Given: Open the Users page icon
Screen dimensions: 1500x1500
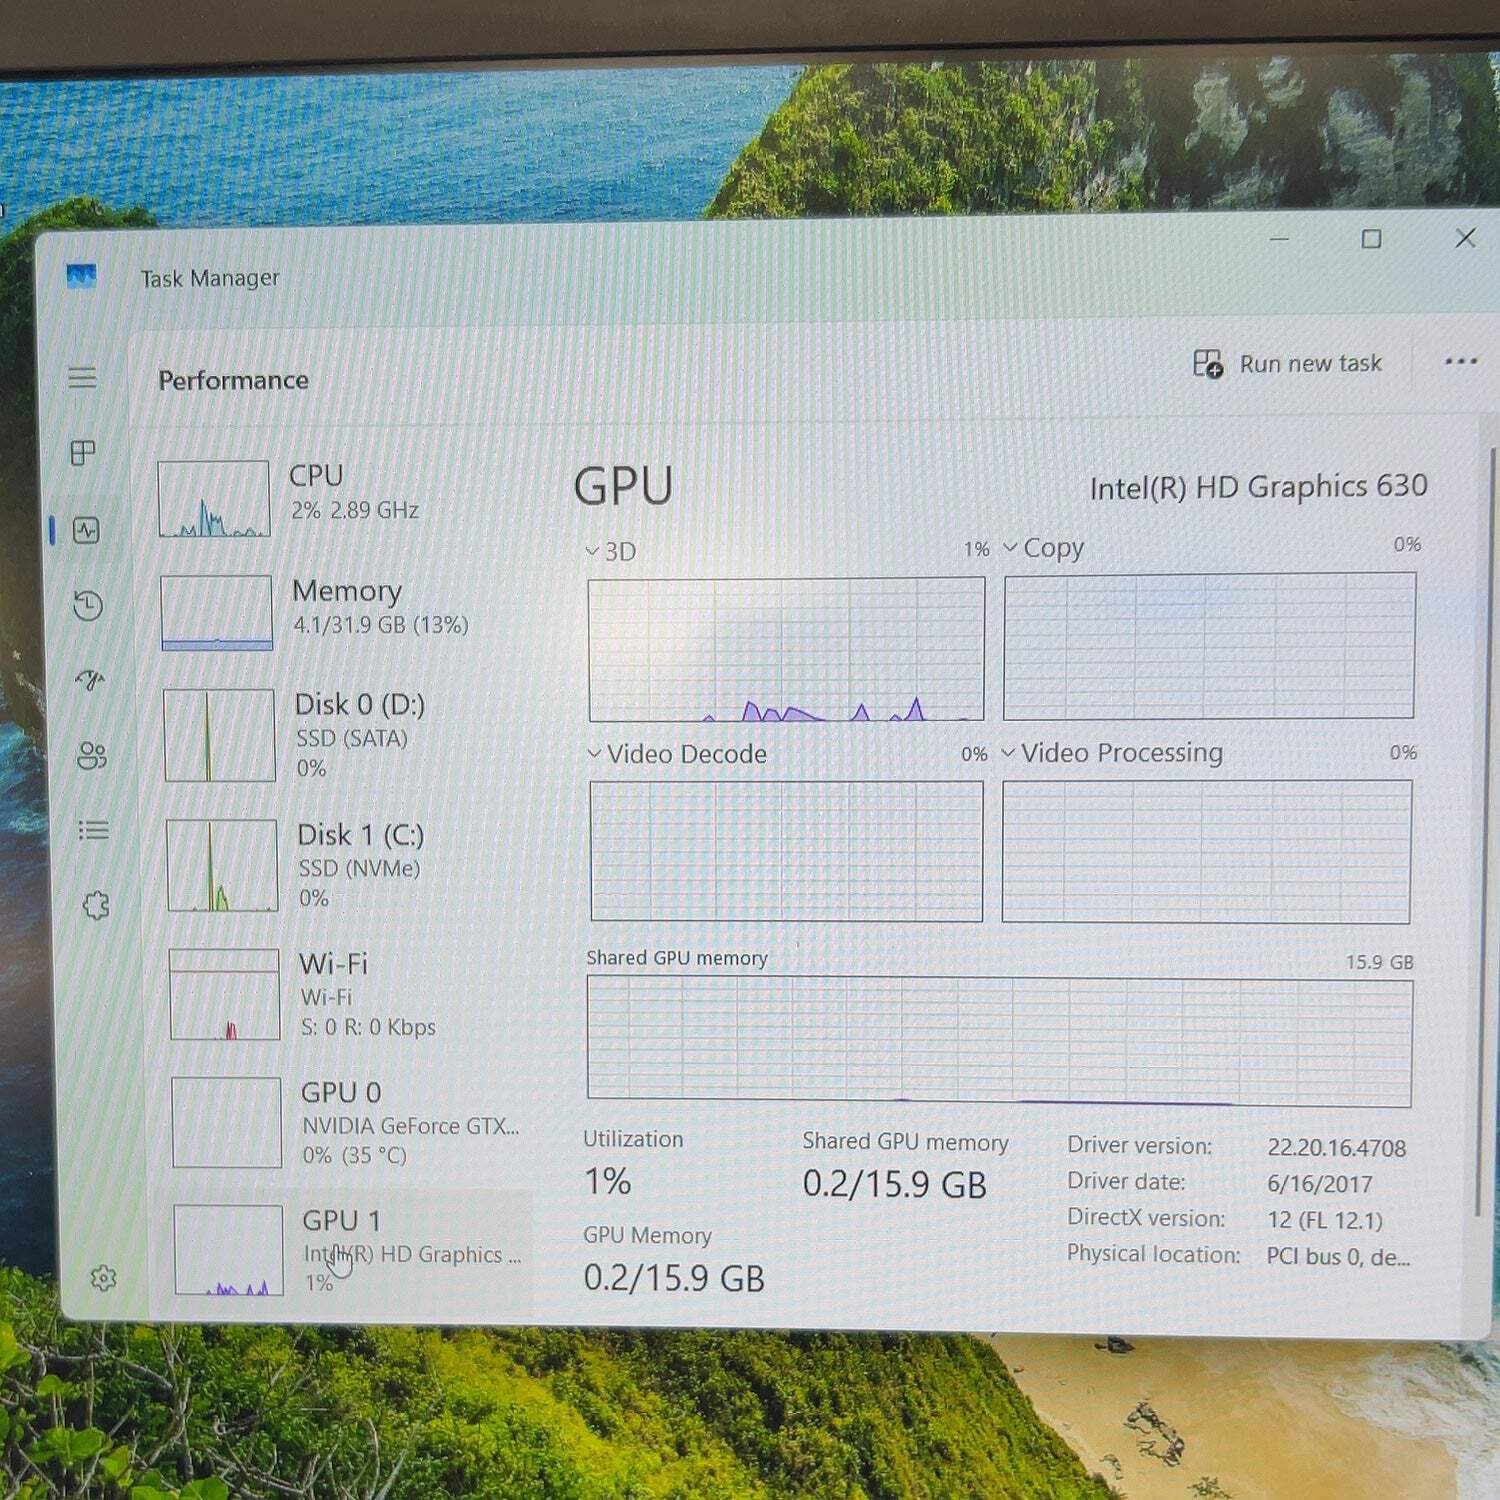Looking at the screenshot, I should tap(92, 755).
